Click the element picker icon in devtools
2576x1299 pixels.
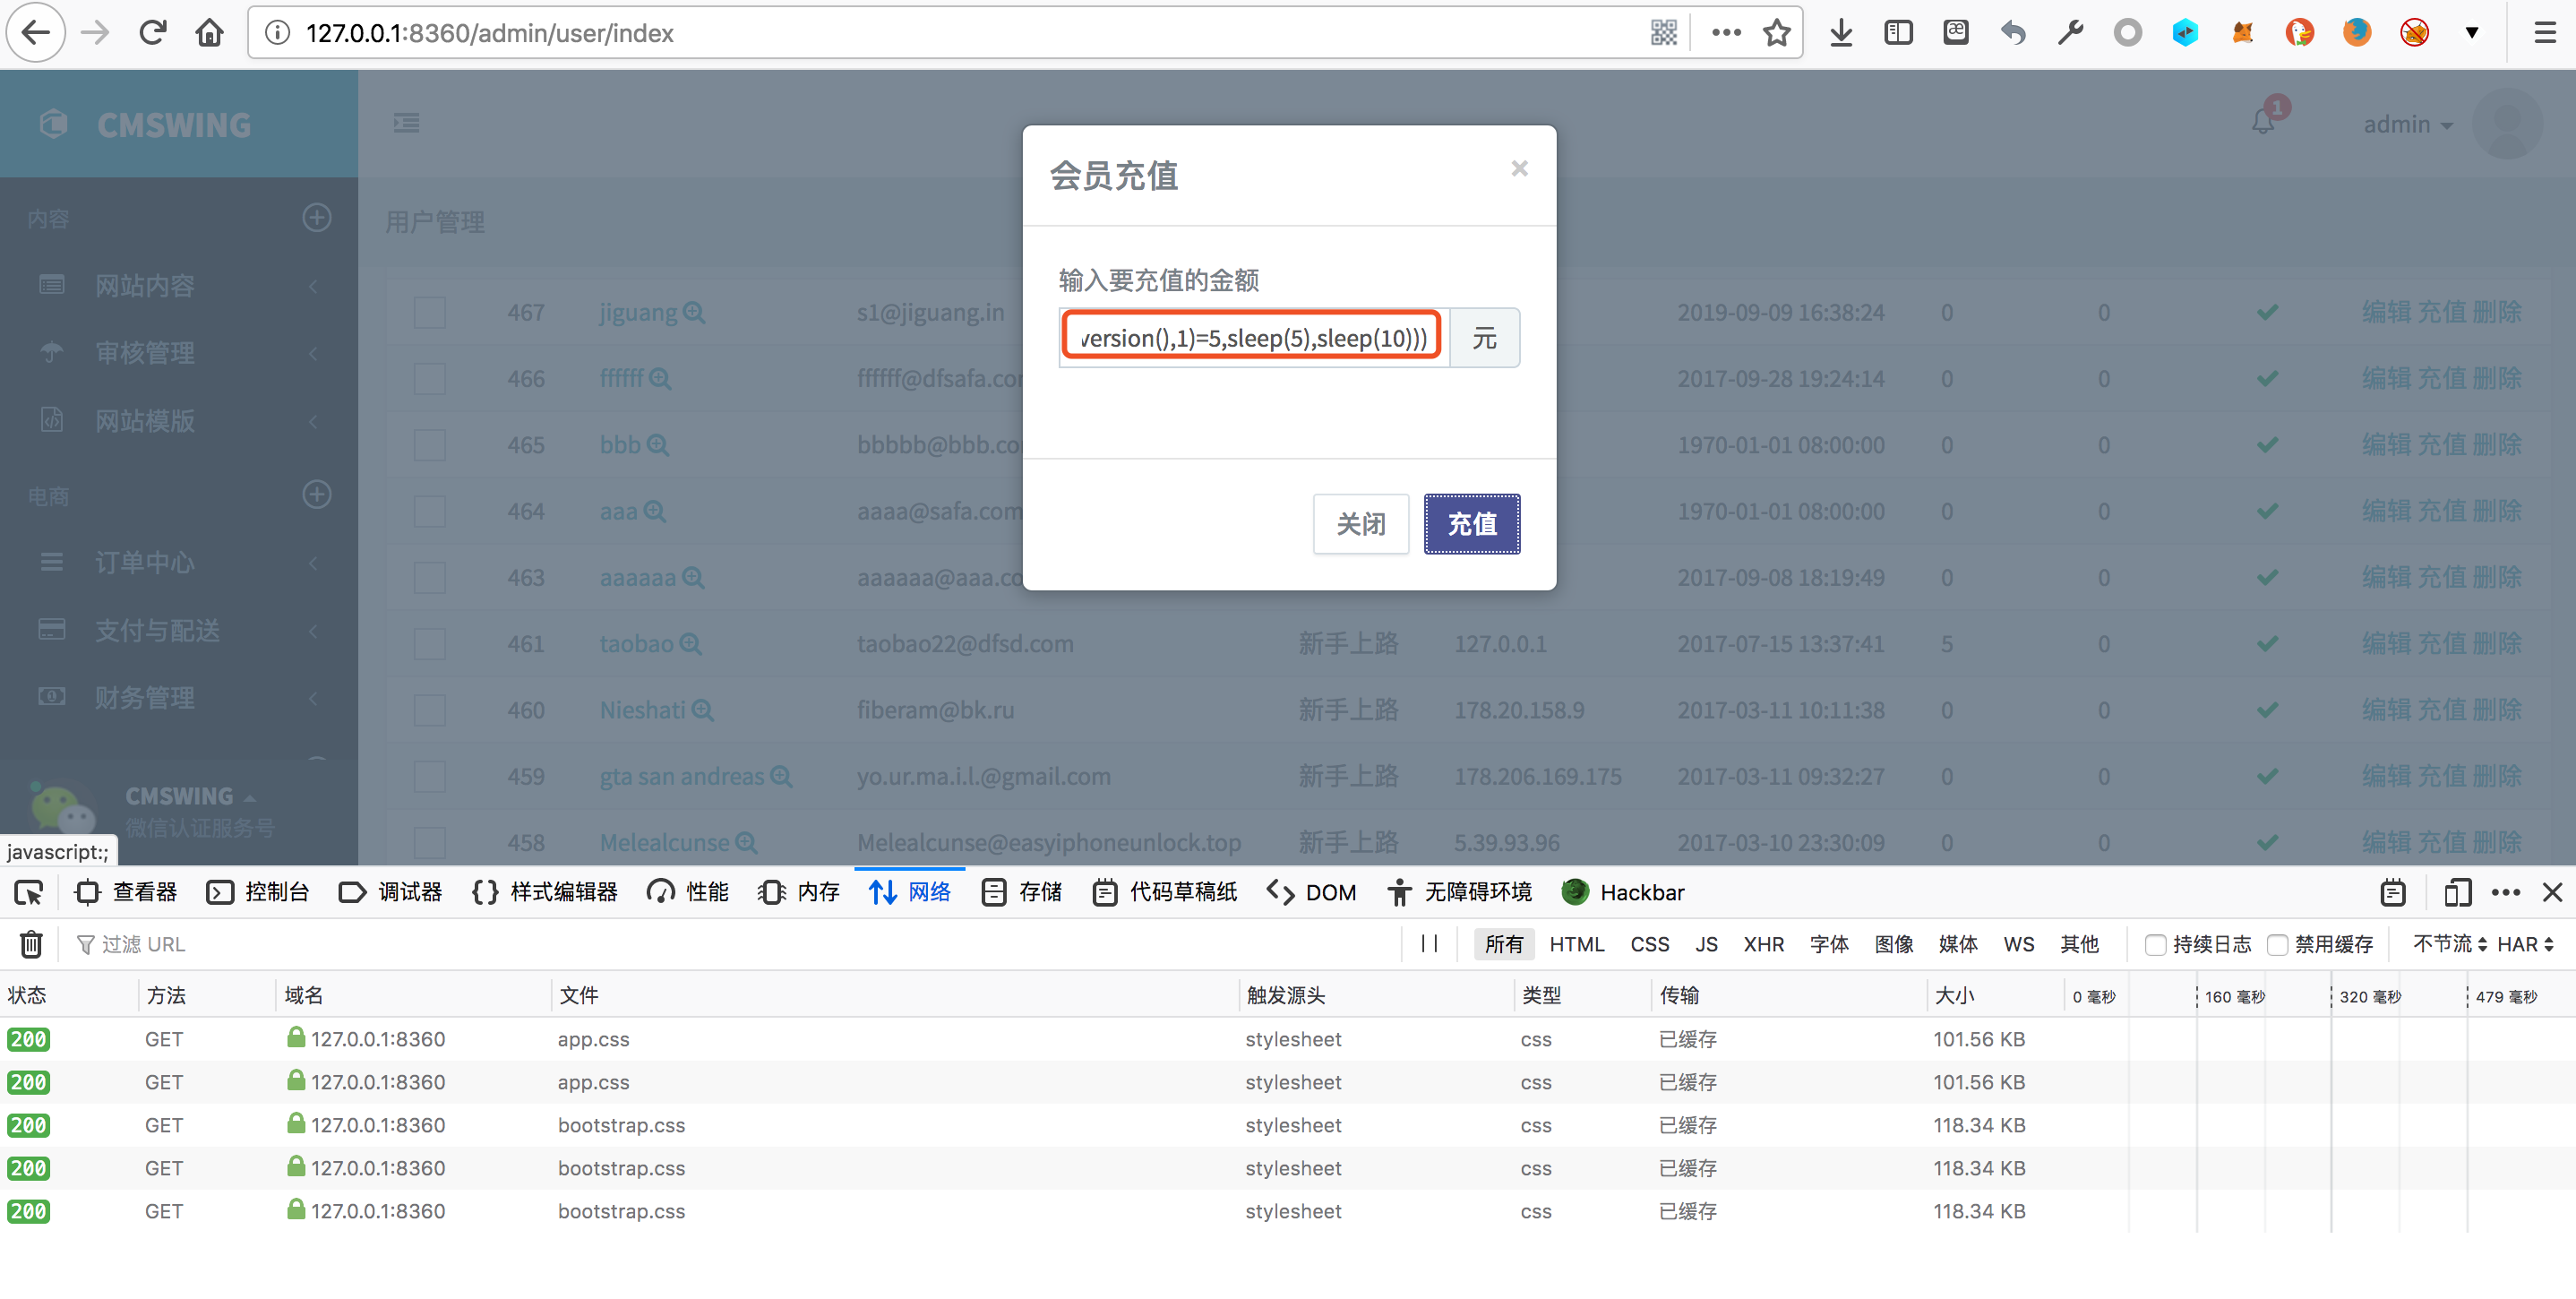29,892
